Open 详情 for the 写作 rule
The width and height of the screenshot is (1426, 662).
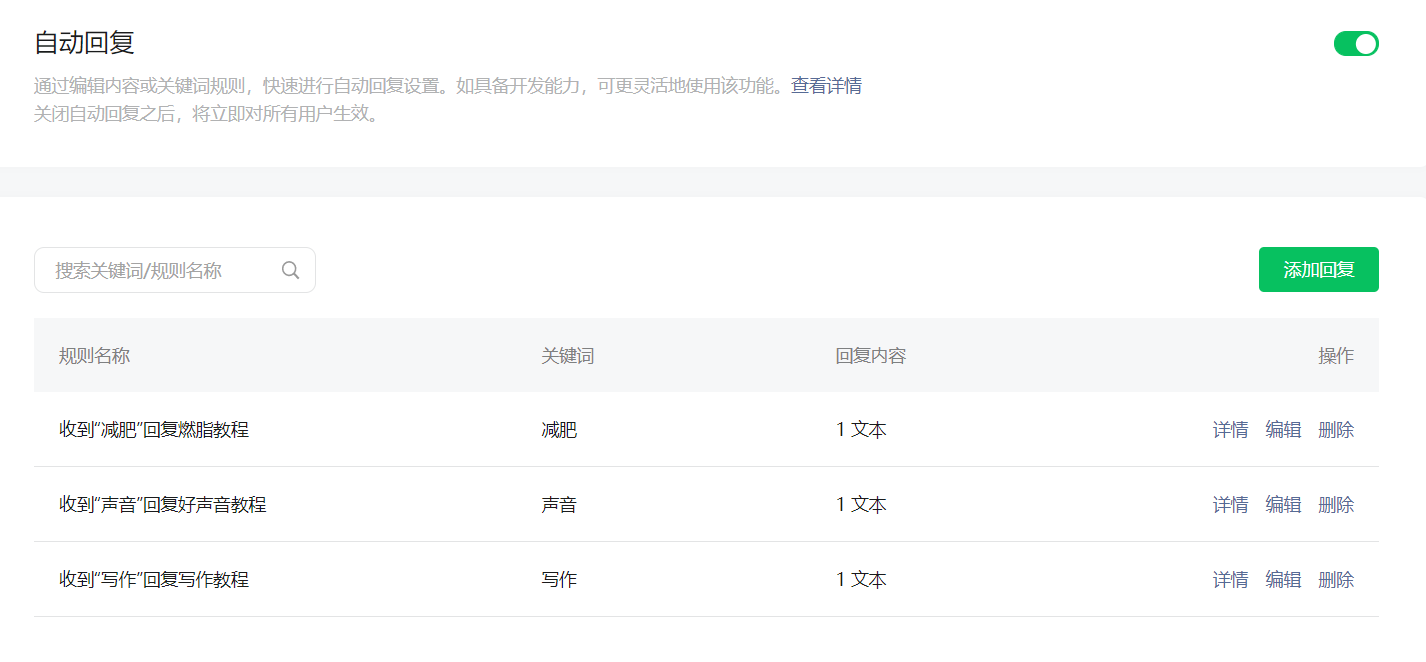1230,580
